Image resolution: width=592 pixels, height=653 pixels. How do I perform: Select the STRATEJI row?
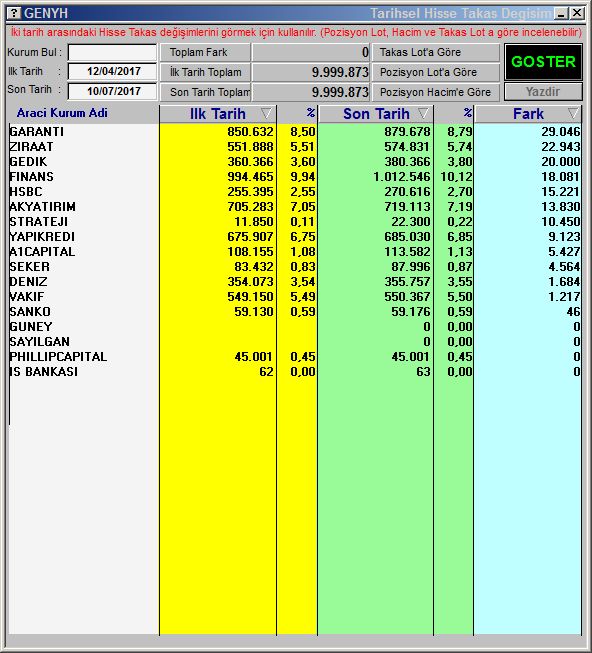[295, 222]
